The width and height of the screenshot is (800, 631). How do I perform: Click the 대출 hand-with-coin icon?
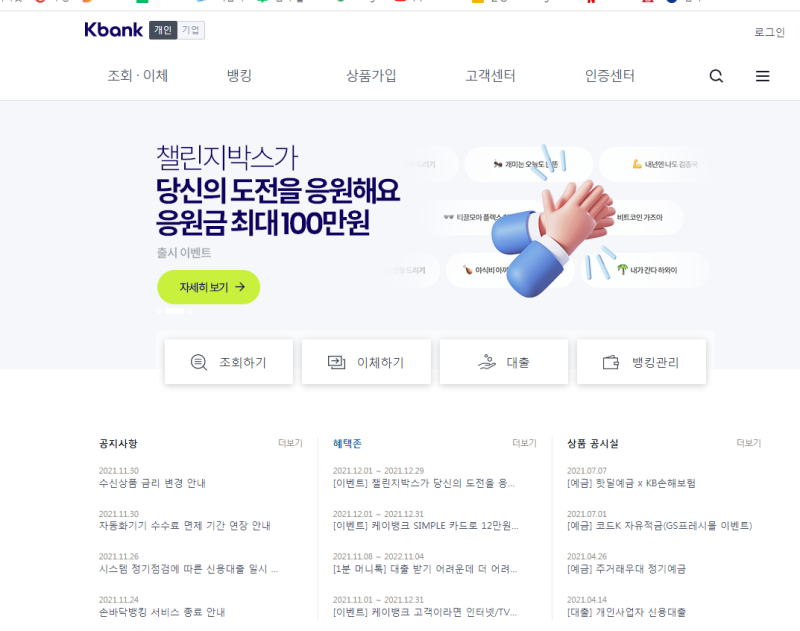point(487,362)
